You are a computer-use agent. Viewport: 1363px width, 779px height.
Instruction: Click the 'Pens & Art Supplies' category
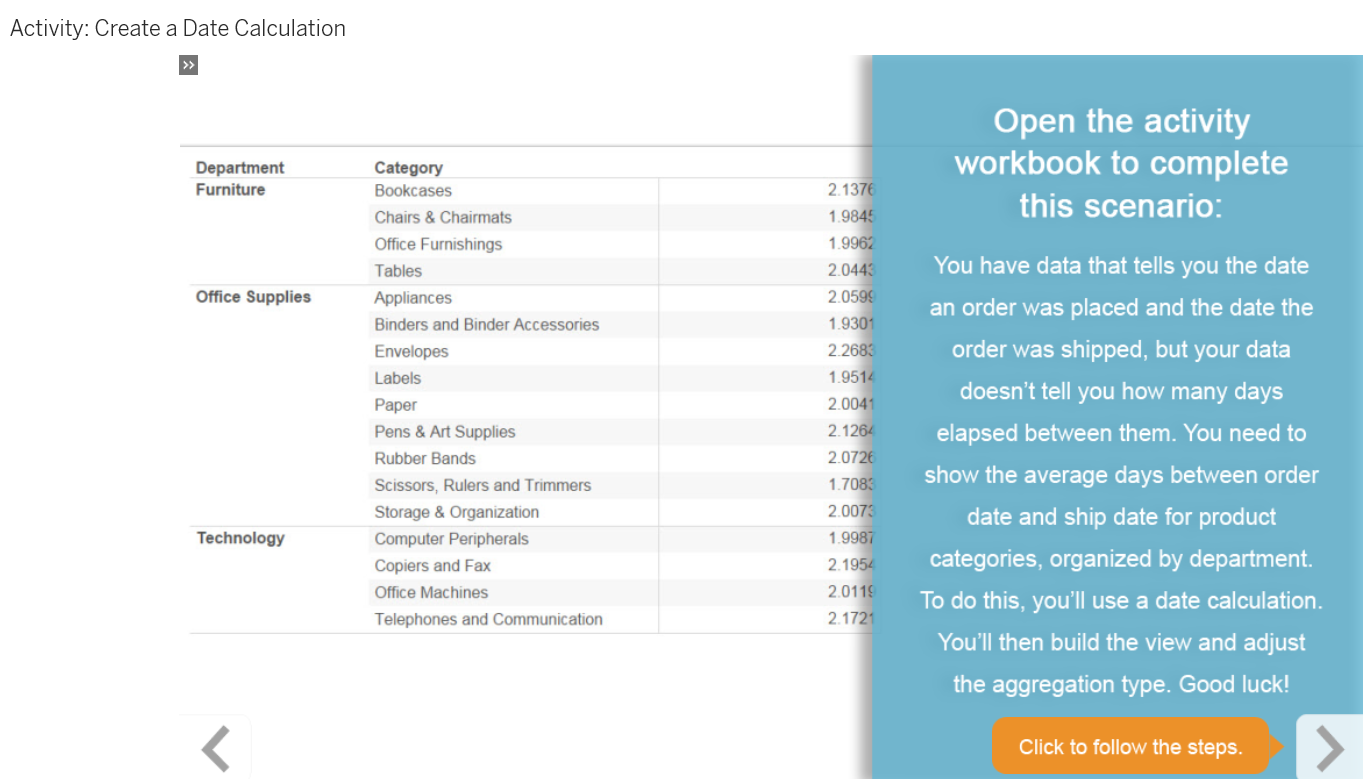coord(445,431)
